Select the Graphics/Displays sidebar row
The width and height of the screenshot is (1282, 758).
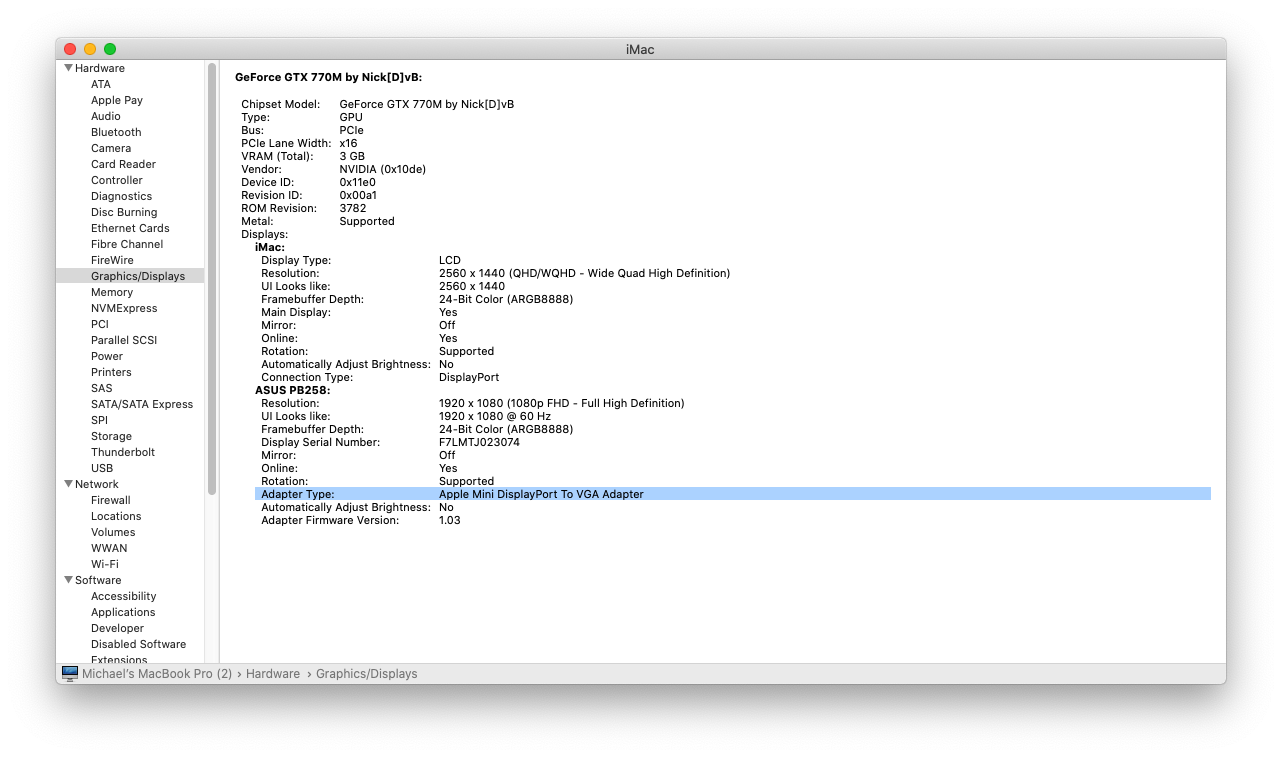(x=130, y=276)
